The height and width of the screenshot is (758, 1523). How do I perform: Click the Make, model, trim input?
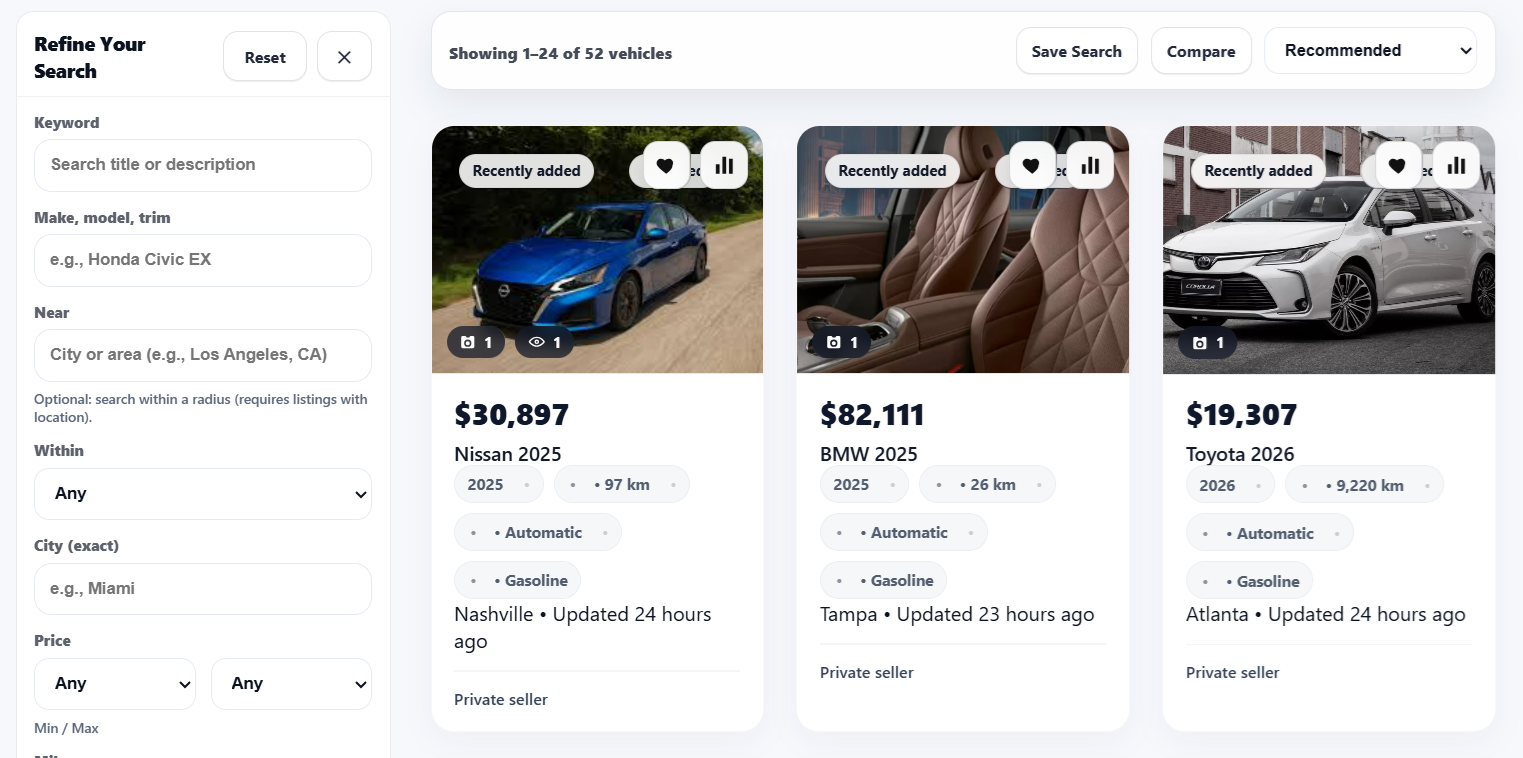click(203, 260)
